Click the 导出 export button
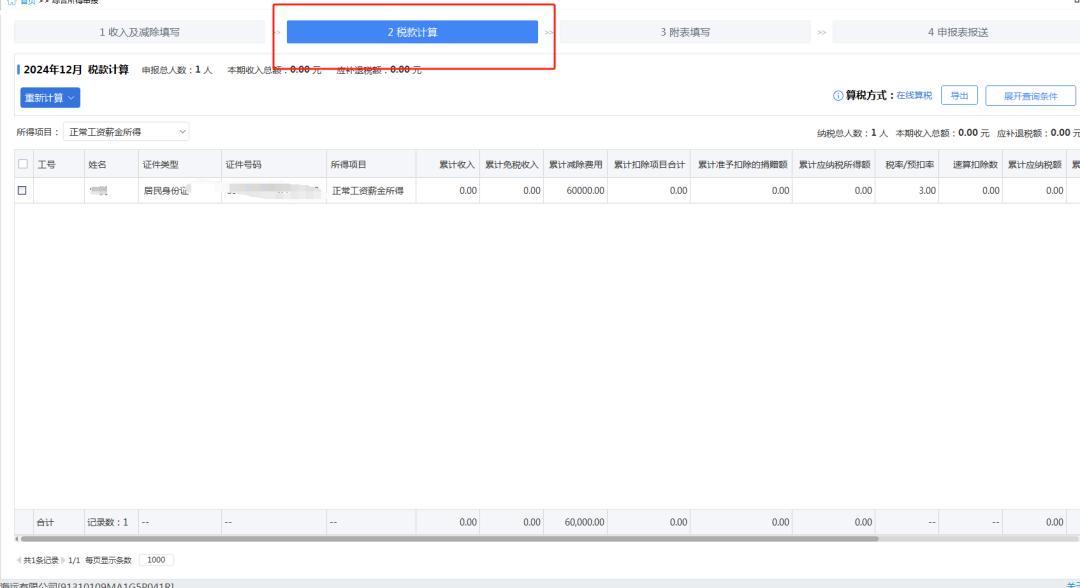The width and height of the screenshot is (1080, 588). 958,96
